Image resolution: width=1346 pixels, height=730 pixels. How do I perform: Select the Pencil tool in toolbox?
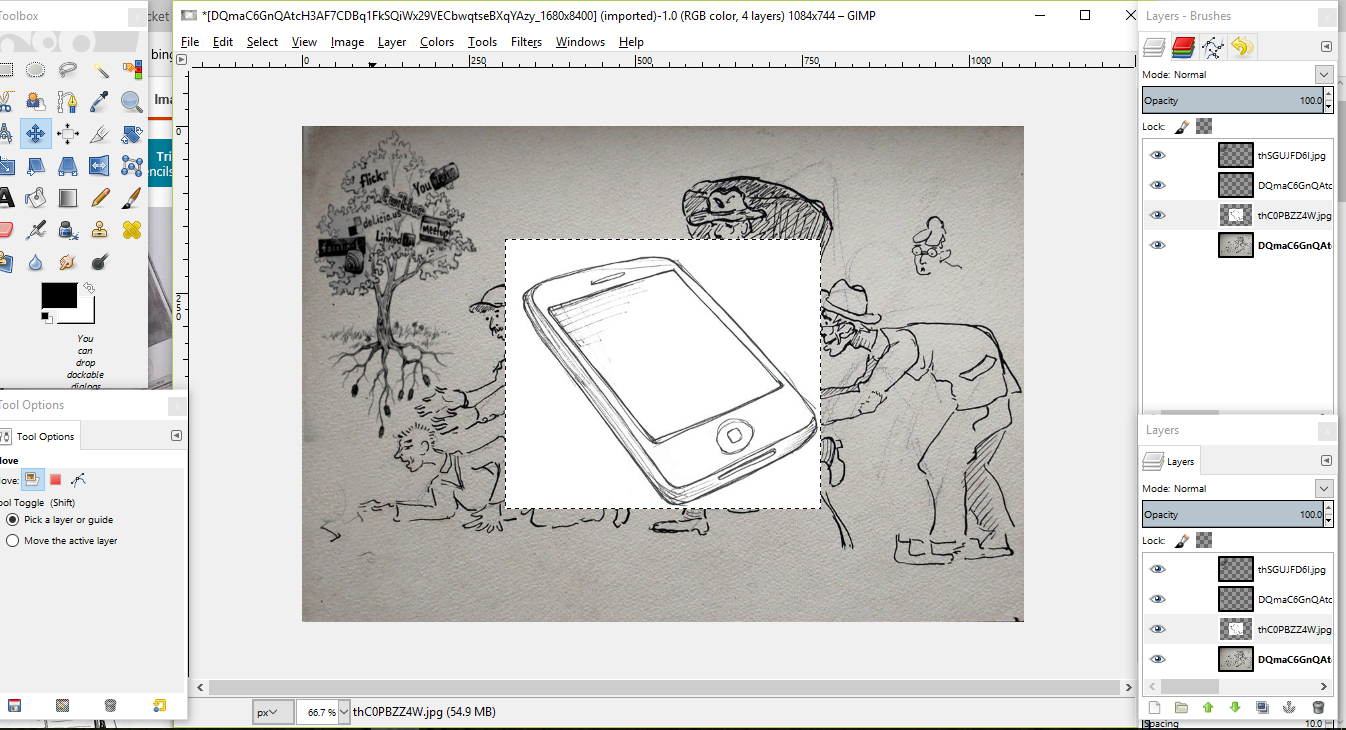[100, 197]
